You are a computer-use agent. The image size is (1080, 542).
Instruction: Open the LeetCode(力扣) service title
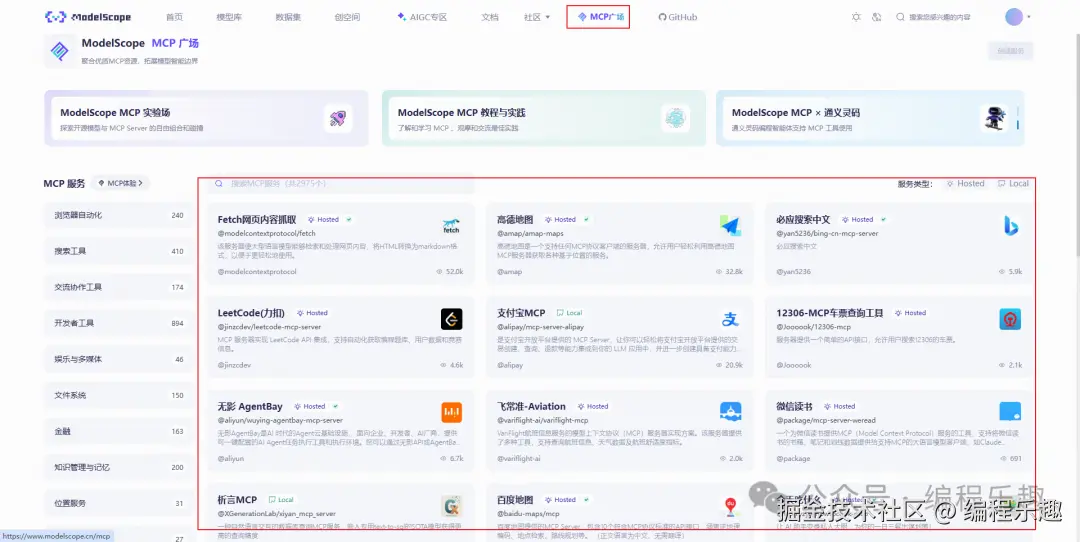[x=251, y=313]
